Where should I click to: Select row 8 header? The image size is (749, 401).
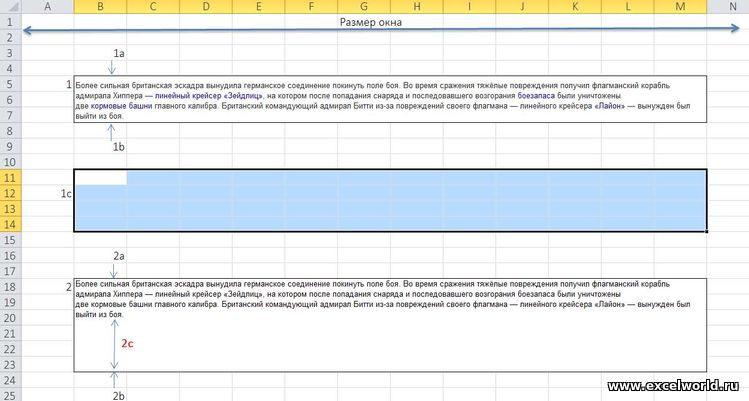(11, 131)
